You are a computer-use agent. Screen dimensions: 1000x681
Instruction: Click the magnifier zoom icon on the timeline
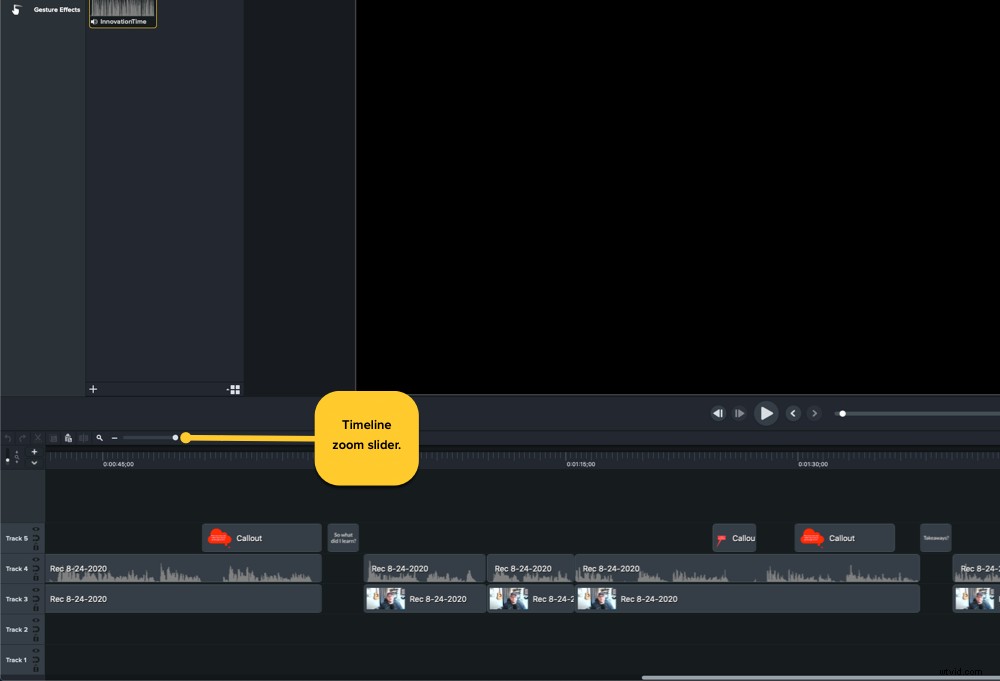tap(100, 437)
